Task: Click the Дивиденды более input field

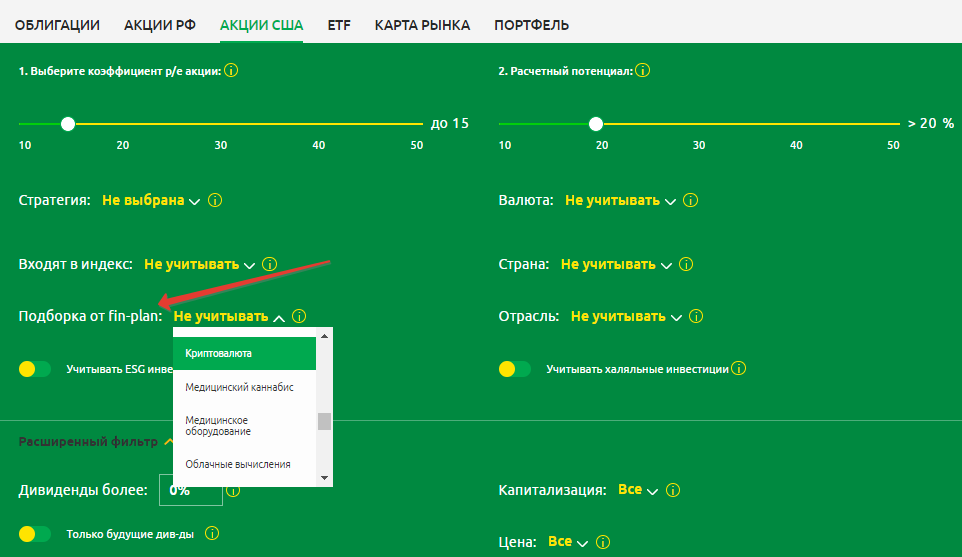Action: [x=190, y=491]
